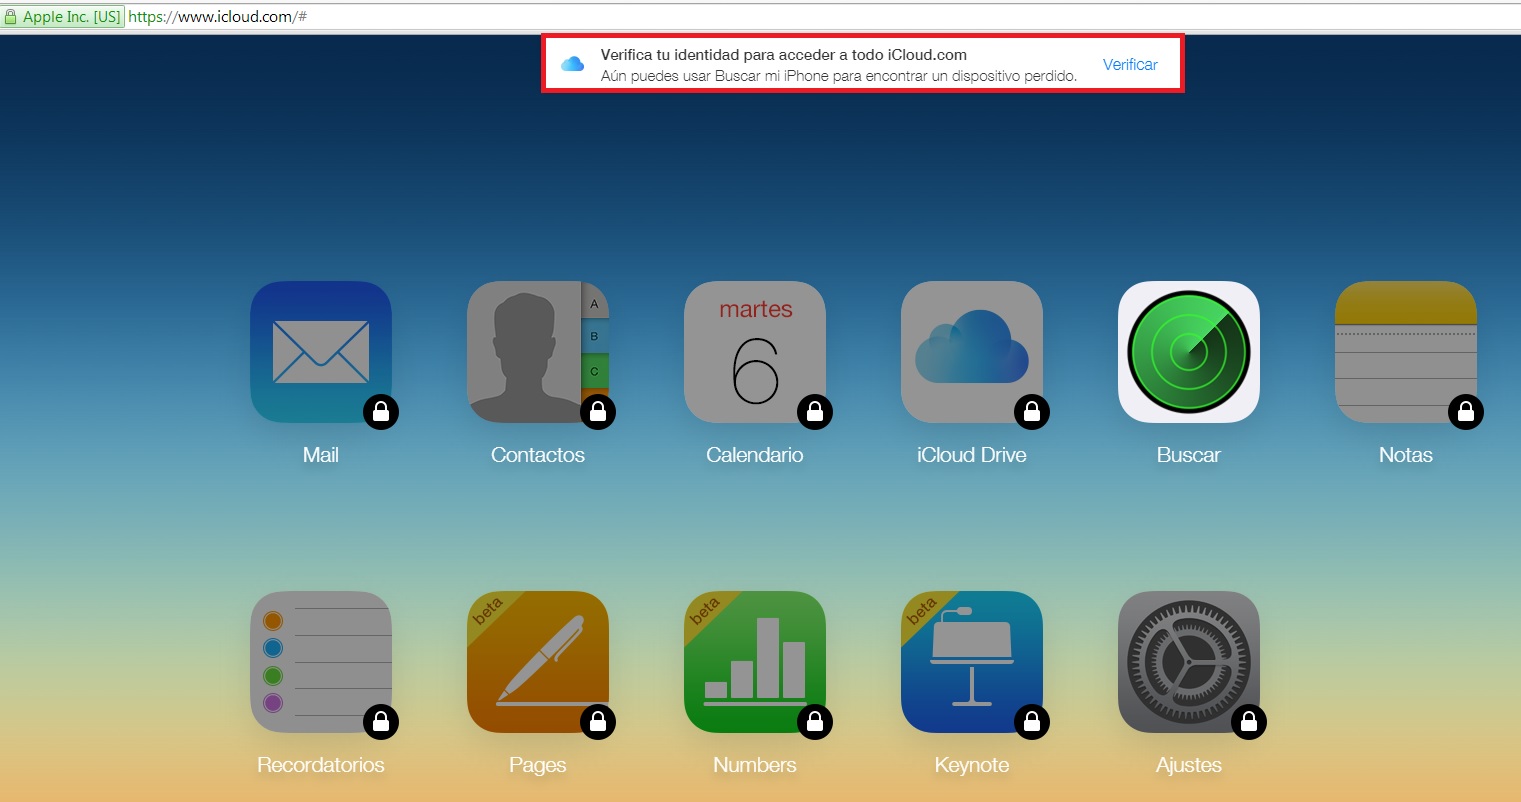Click the Apple Inc. [US] certificate label
The image size is (1521, 802).
point(71,17)
